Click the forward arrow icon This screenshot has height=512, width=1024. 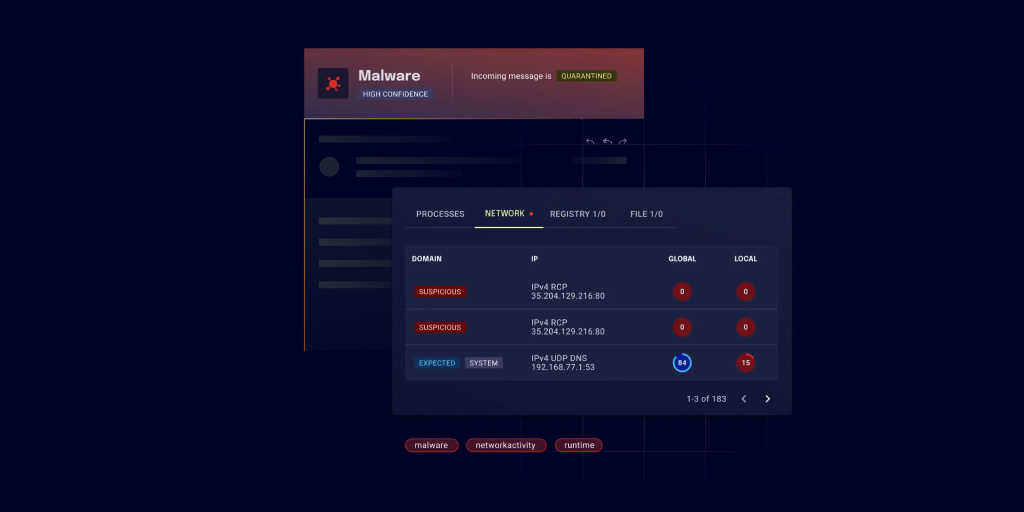pyautogui.click(x=623, y=142)
